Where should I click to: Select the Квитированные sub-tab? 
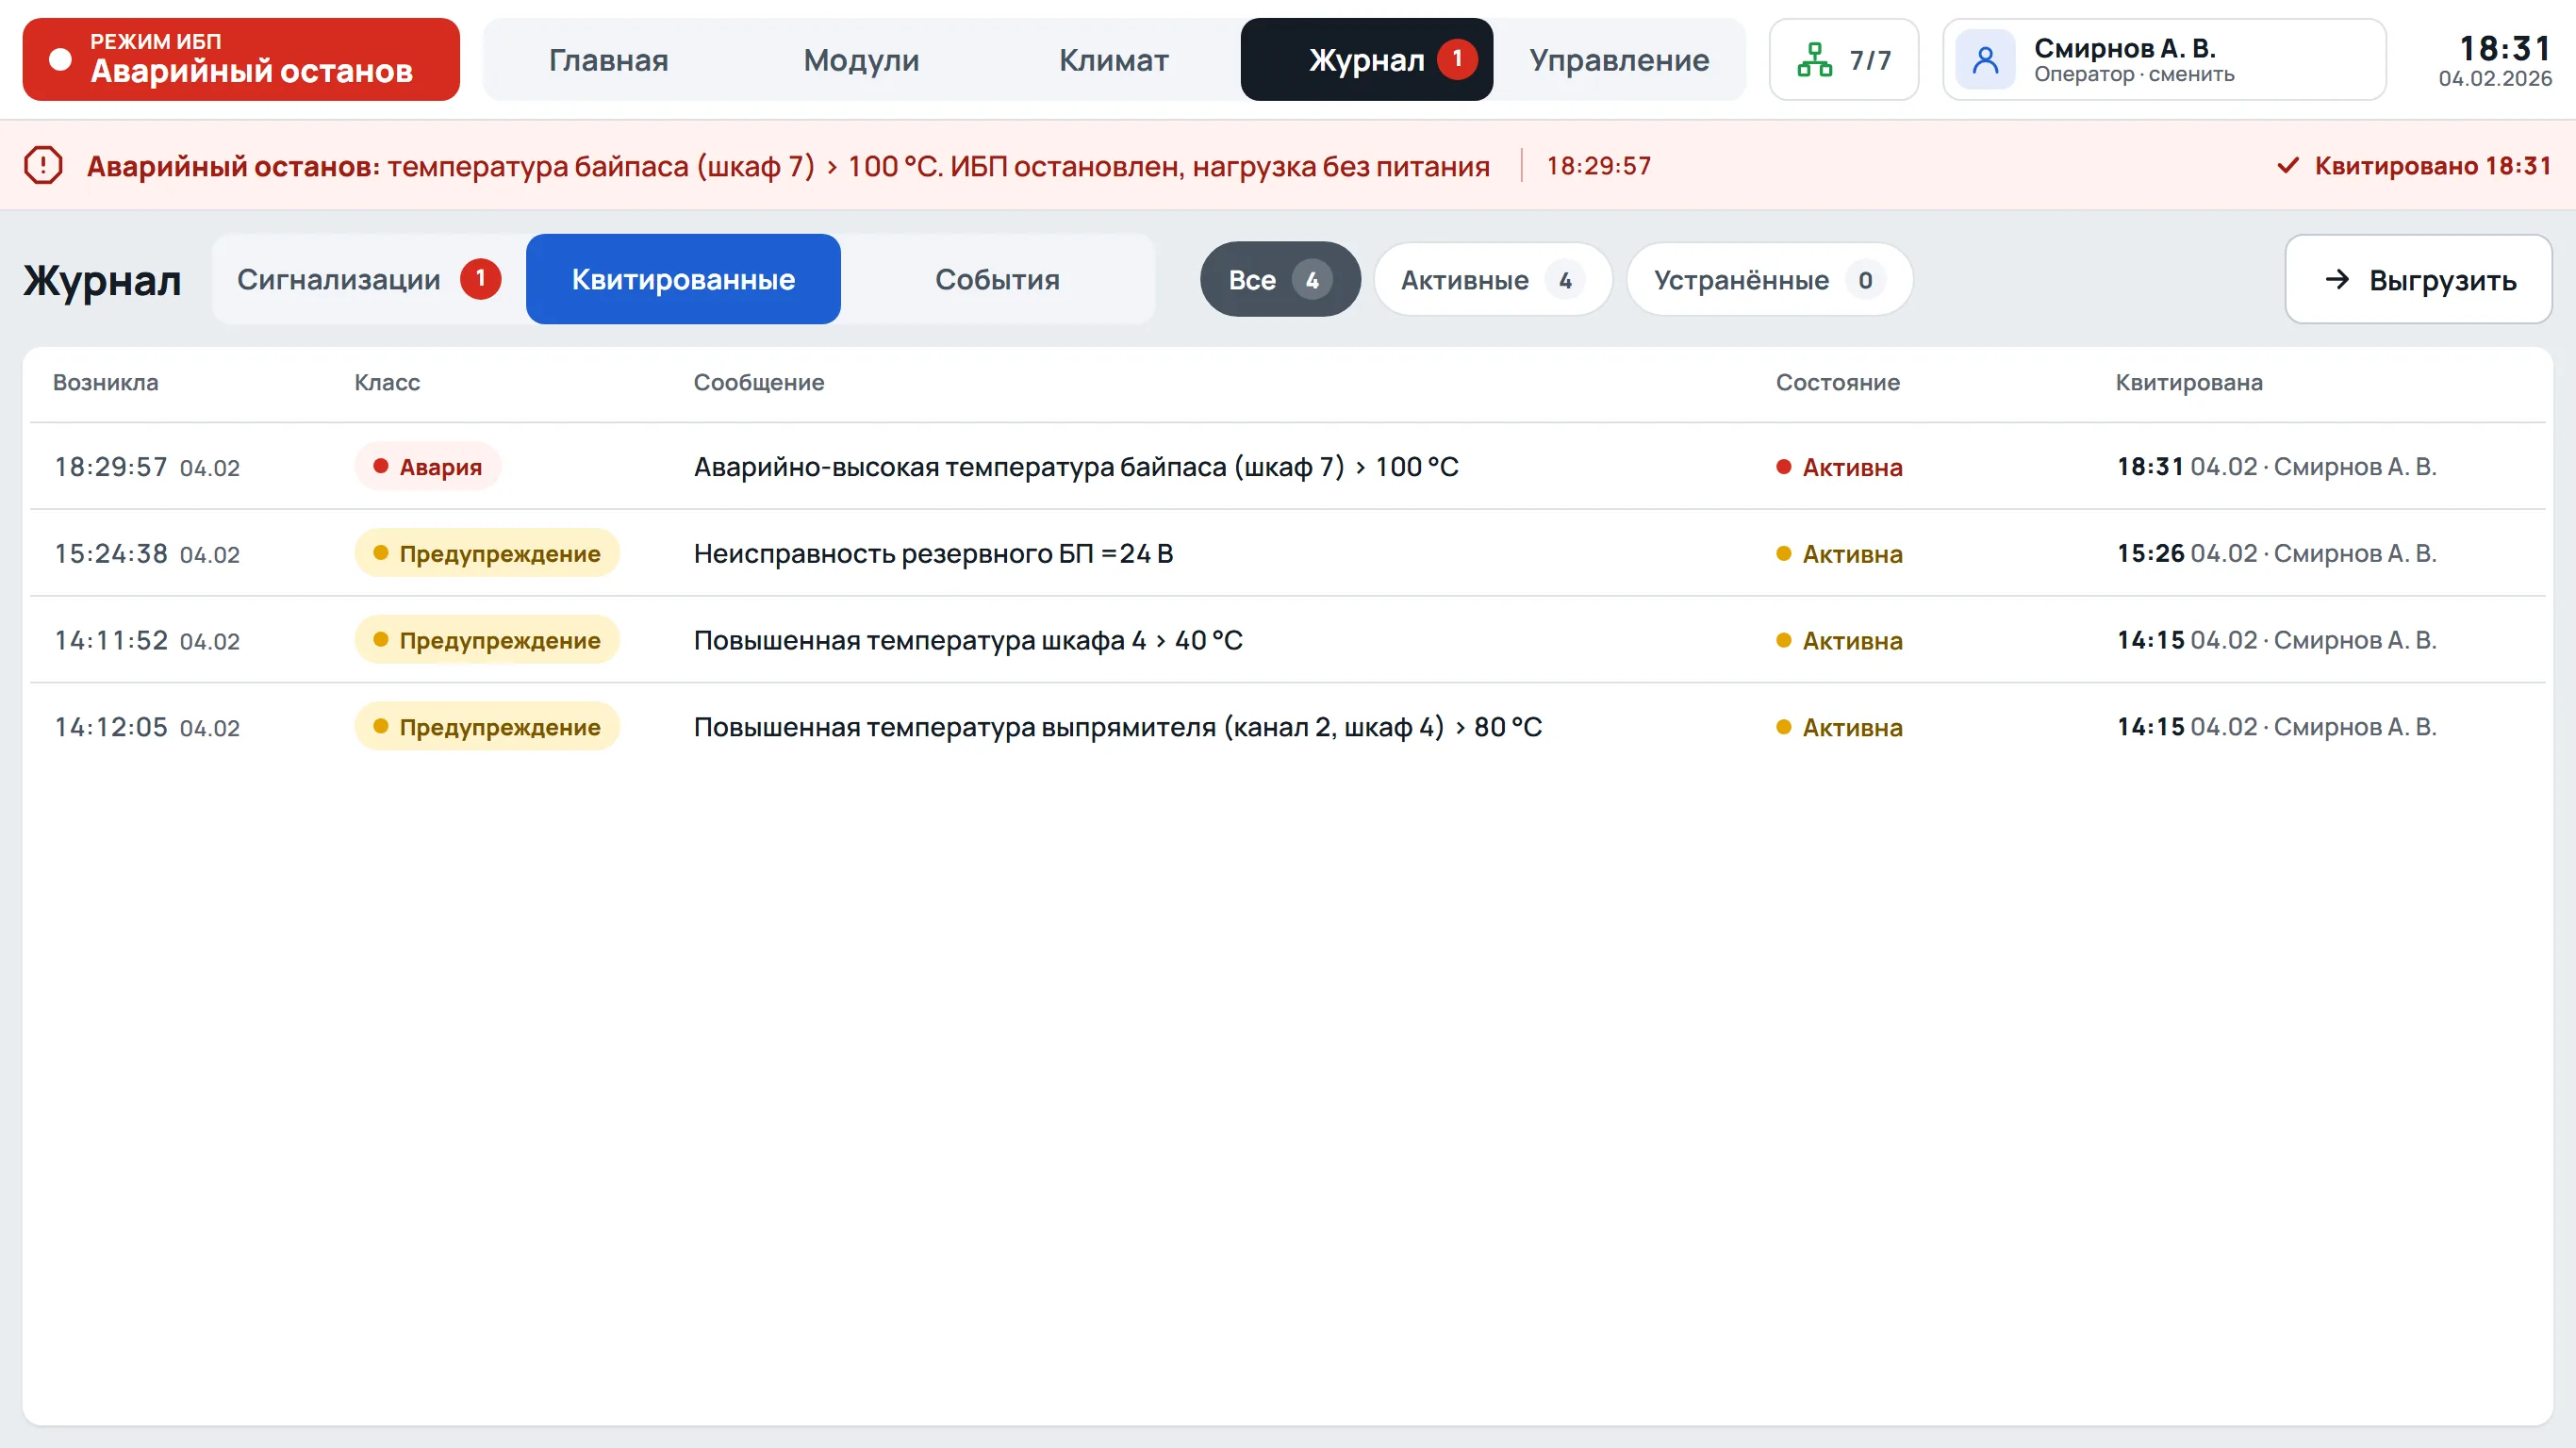(x=683, y=279)
